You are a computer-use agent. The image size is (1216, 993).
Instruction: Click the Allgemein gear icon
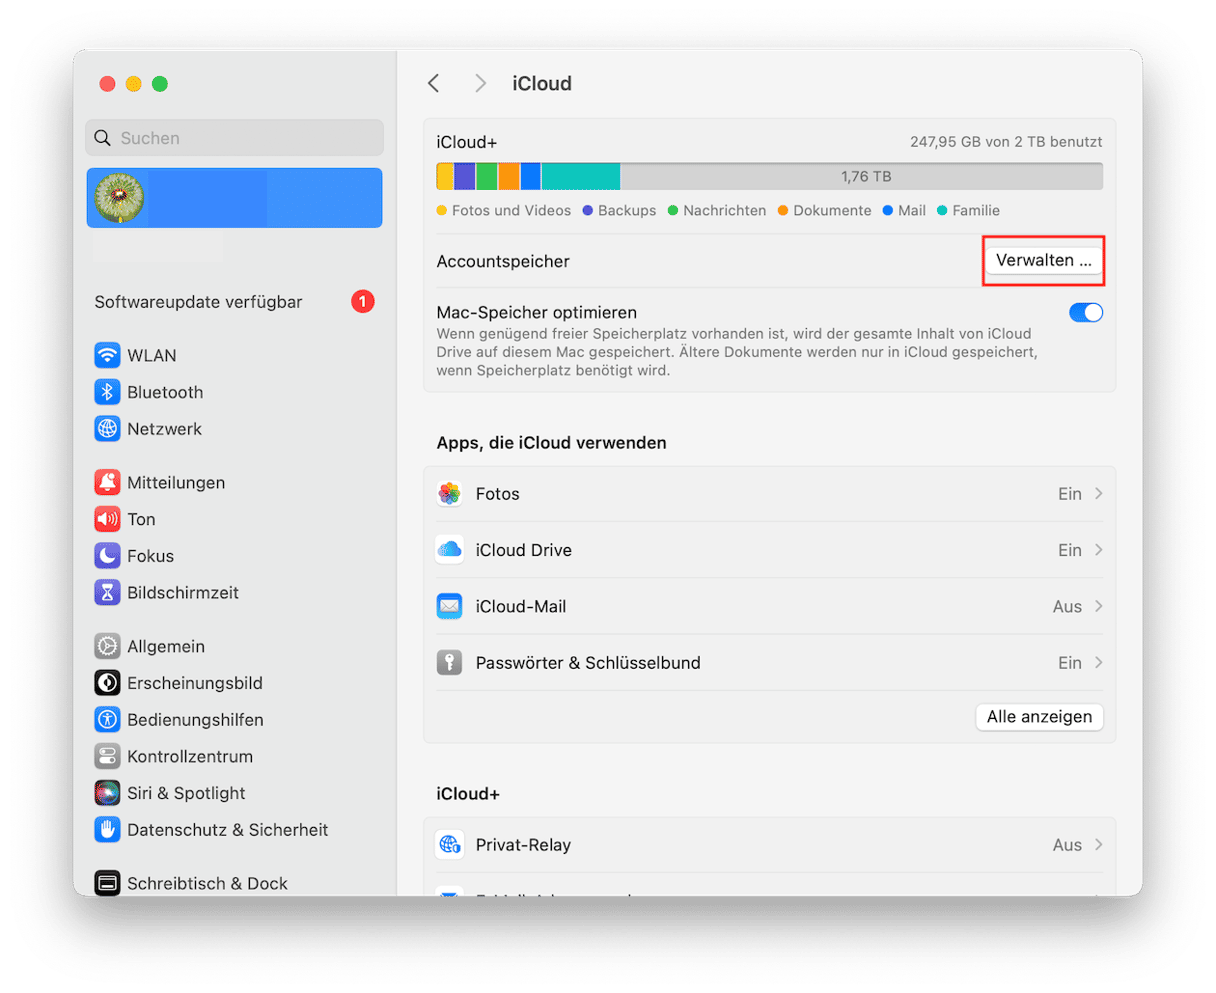point(107,646)
